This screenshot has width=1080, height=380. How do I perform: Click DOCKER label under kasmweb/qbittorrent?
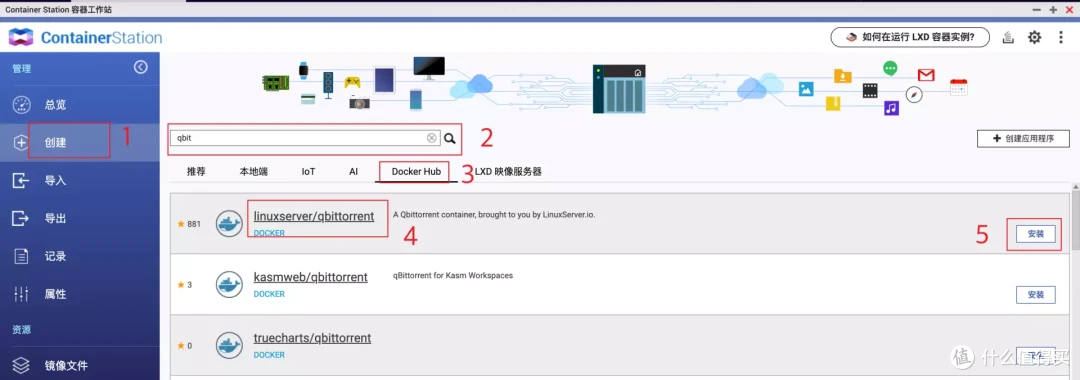269,294
